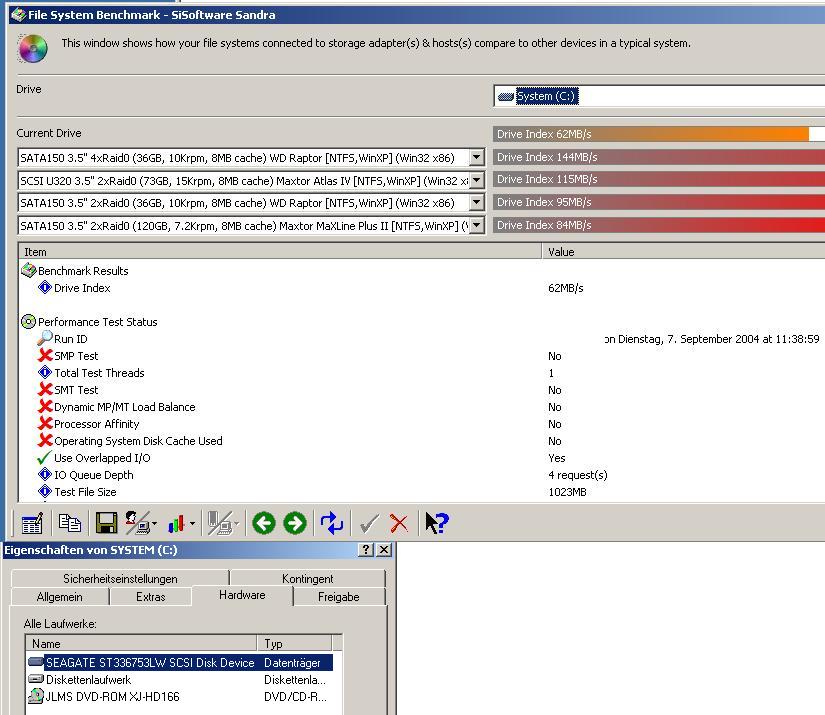Cancel with the red X toolbar icon
Image resolution: width=825 pixels, height=715 pixels.
point(399,524)
